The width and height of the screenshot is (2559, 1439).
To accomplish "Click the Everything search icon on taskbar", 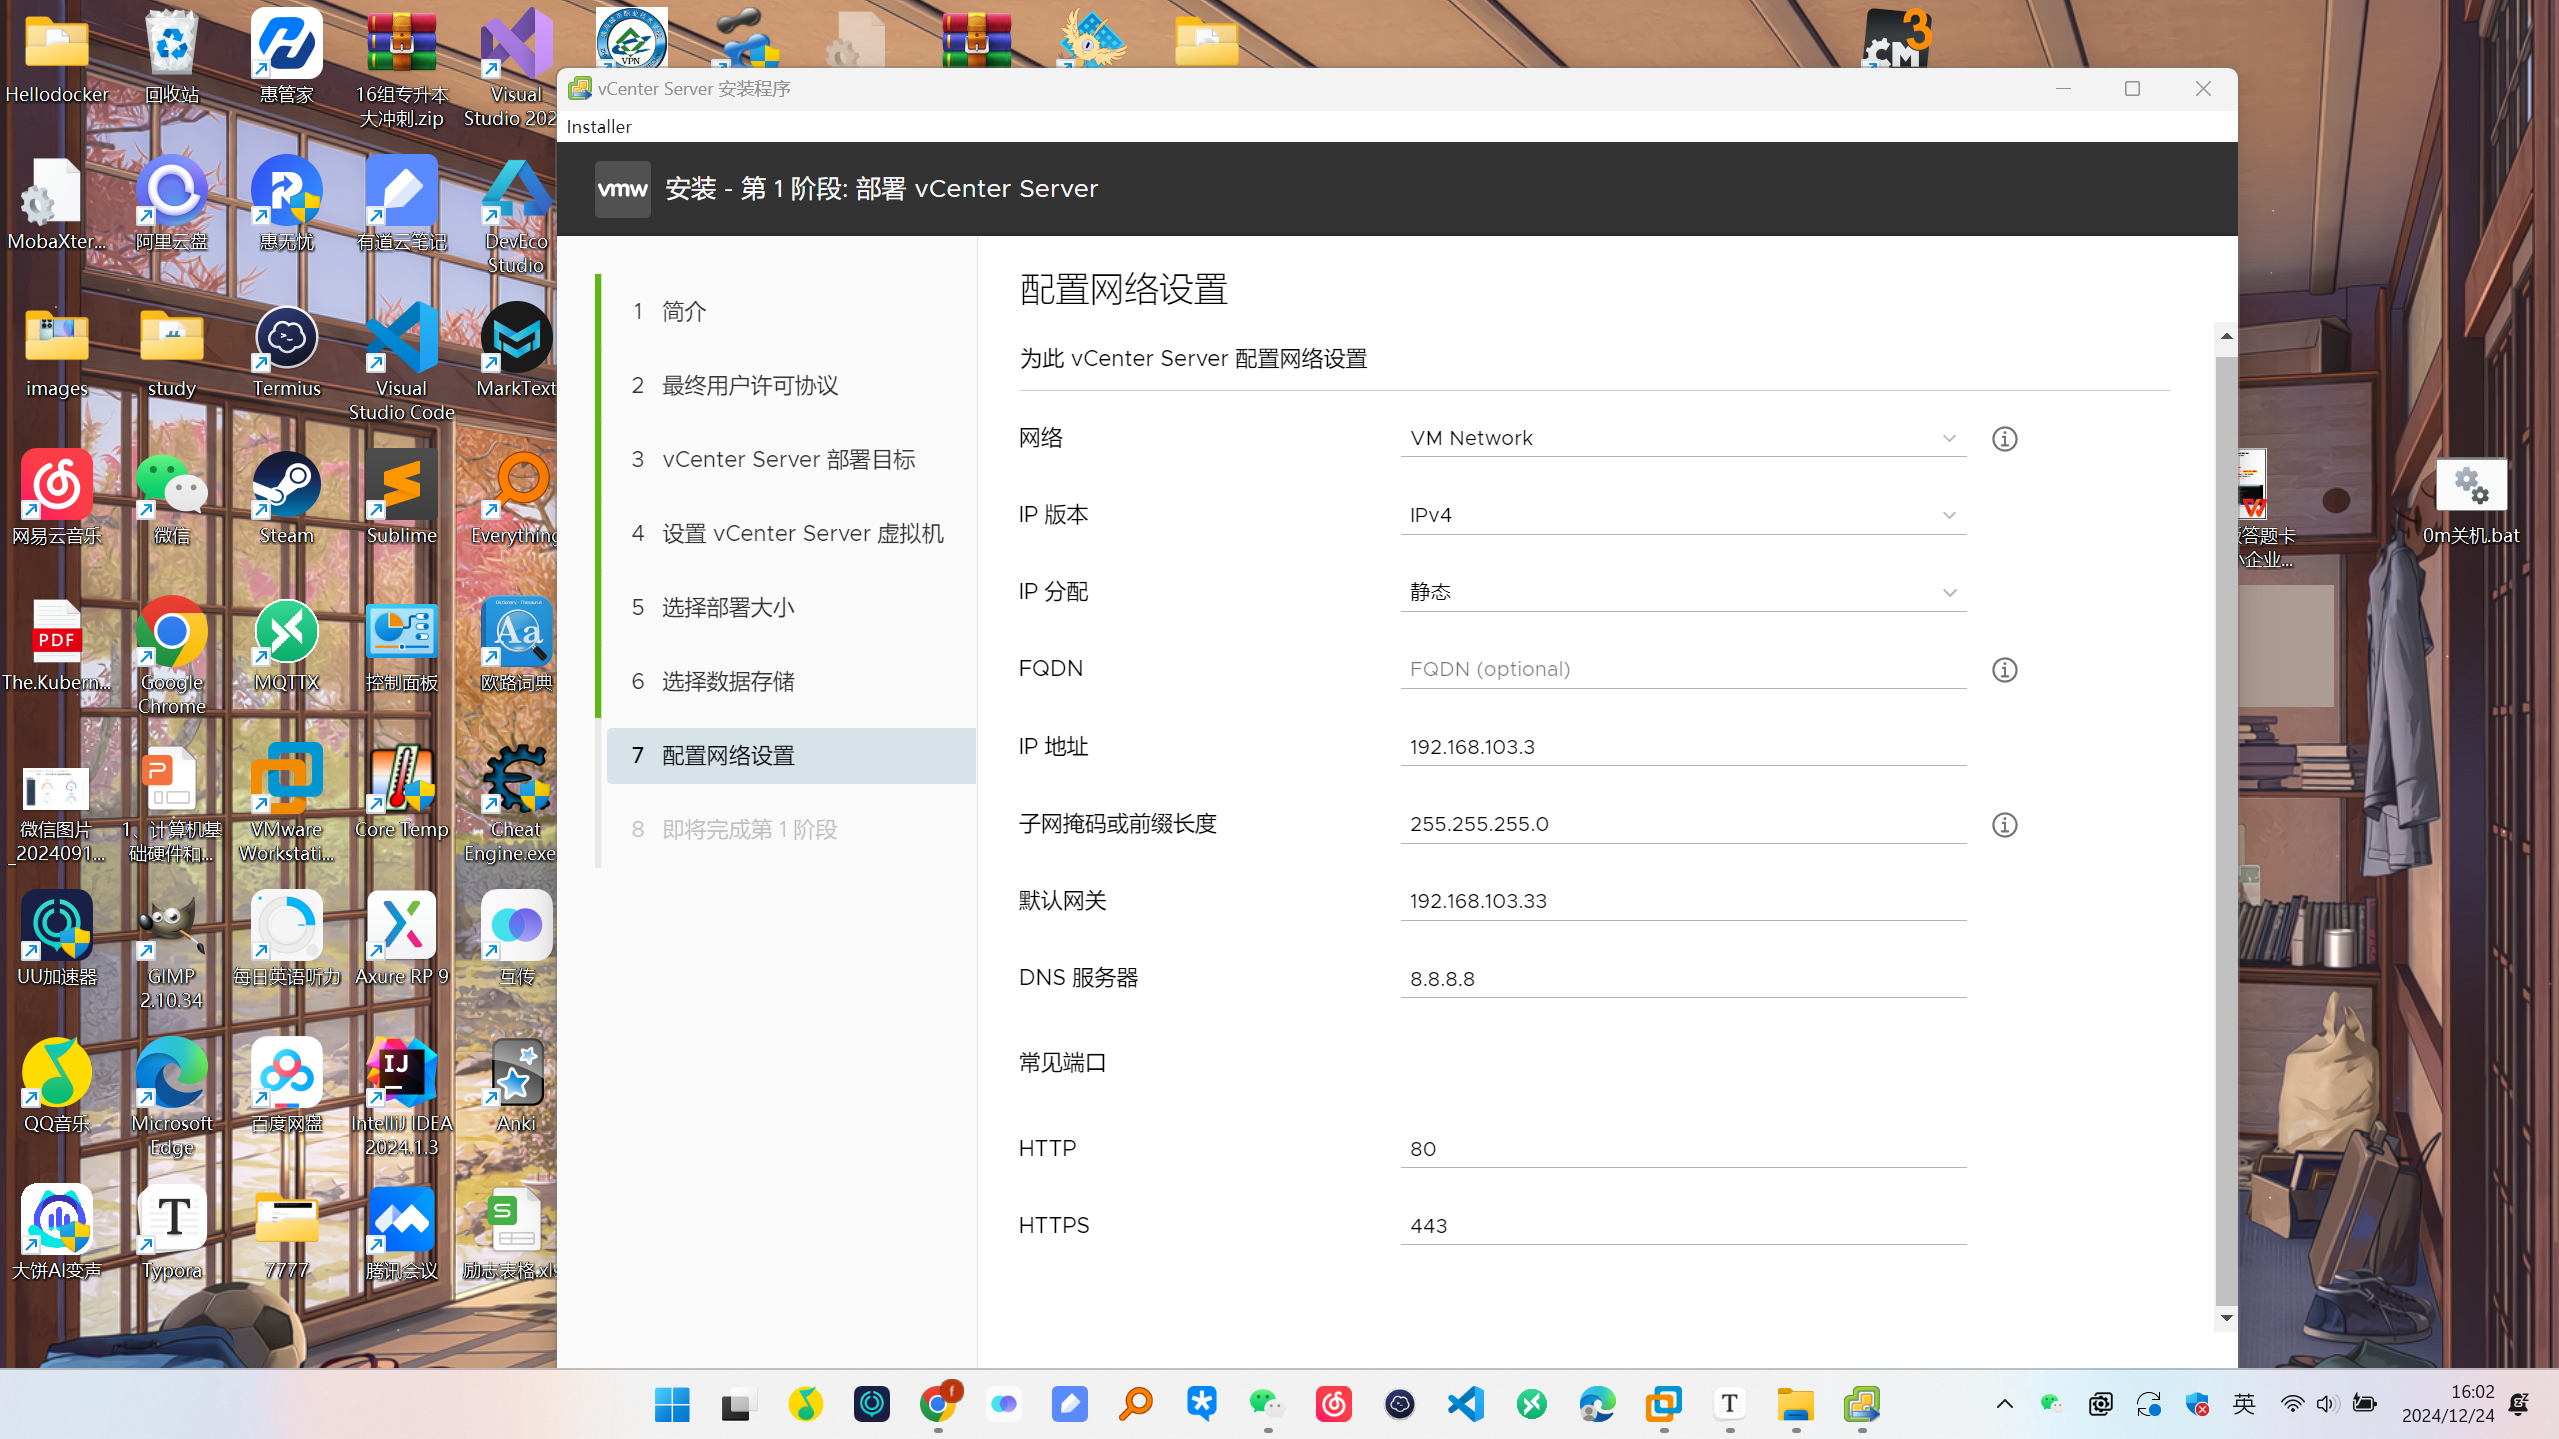I will (x=1136, y=1405).
